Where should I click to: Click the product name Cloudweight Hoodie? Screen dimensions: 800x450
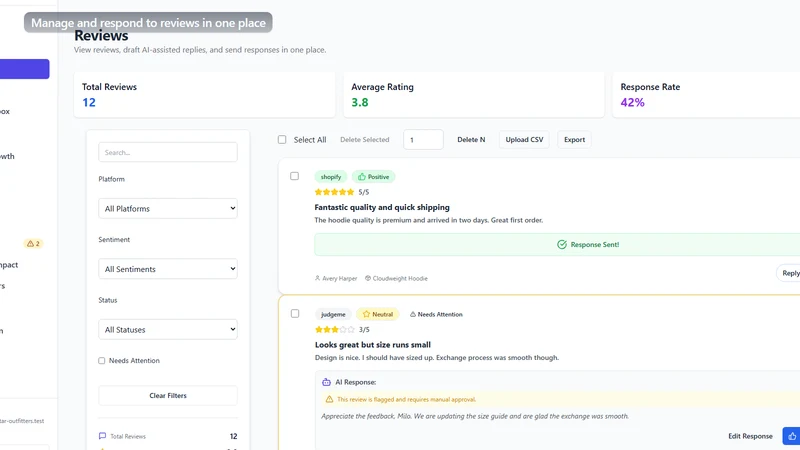(400, 279)
